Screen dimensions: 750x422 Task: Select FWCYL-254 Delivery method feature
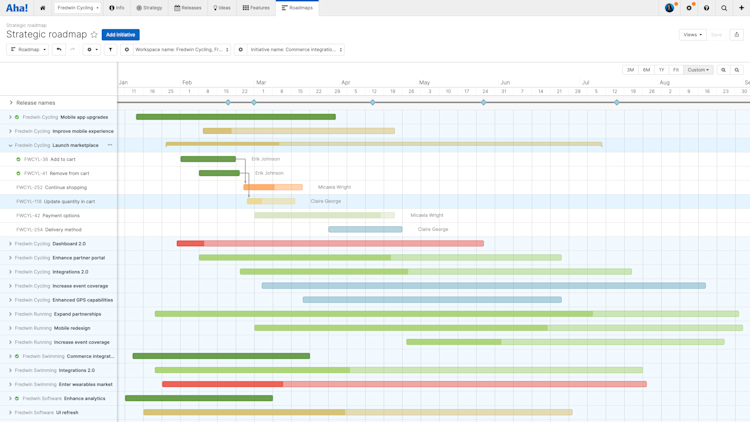(x=49, y=230)
